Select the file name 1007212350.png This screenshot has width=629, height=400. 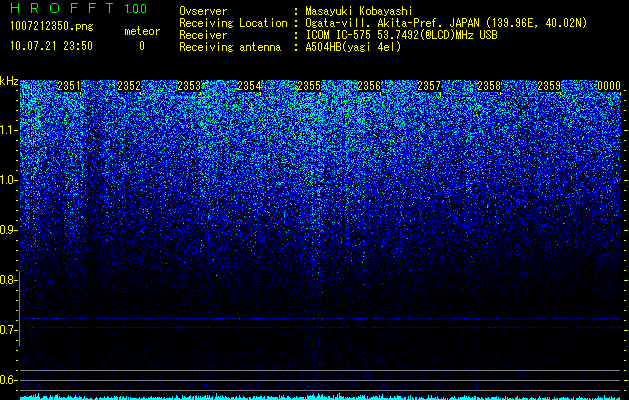tap(52, 27)
